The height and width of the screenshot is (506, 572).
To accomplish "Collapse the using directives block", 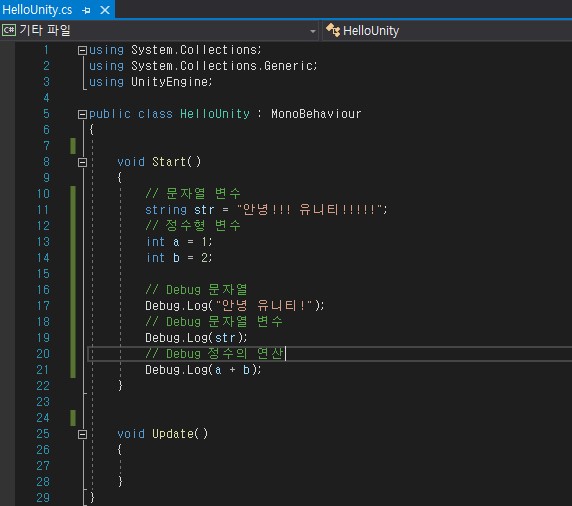I will tap(82, 50).
